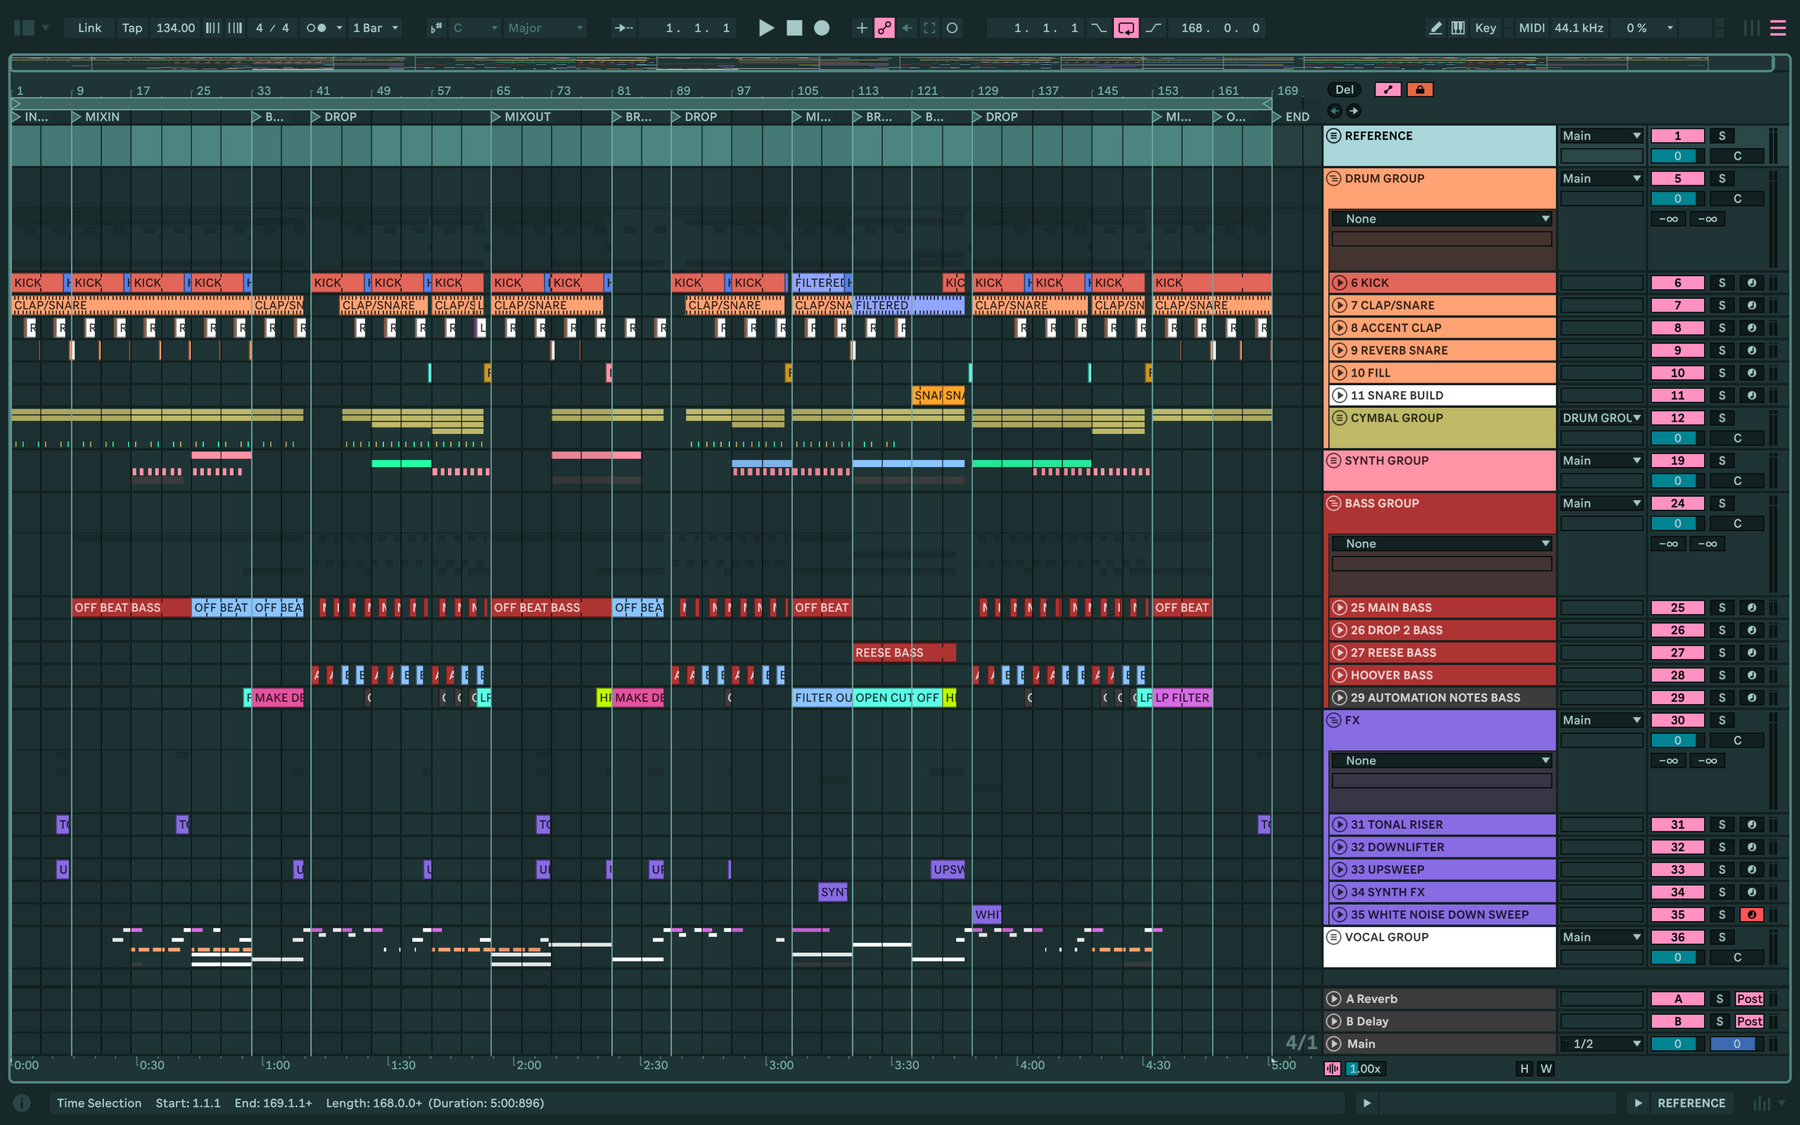
Task: Toggle Track Activator 31 for TONAL RISER
Action: (x=1678, y=825)
